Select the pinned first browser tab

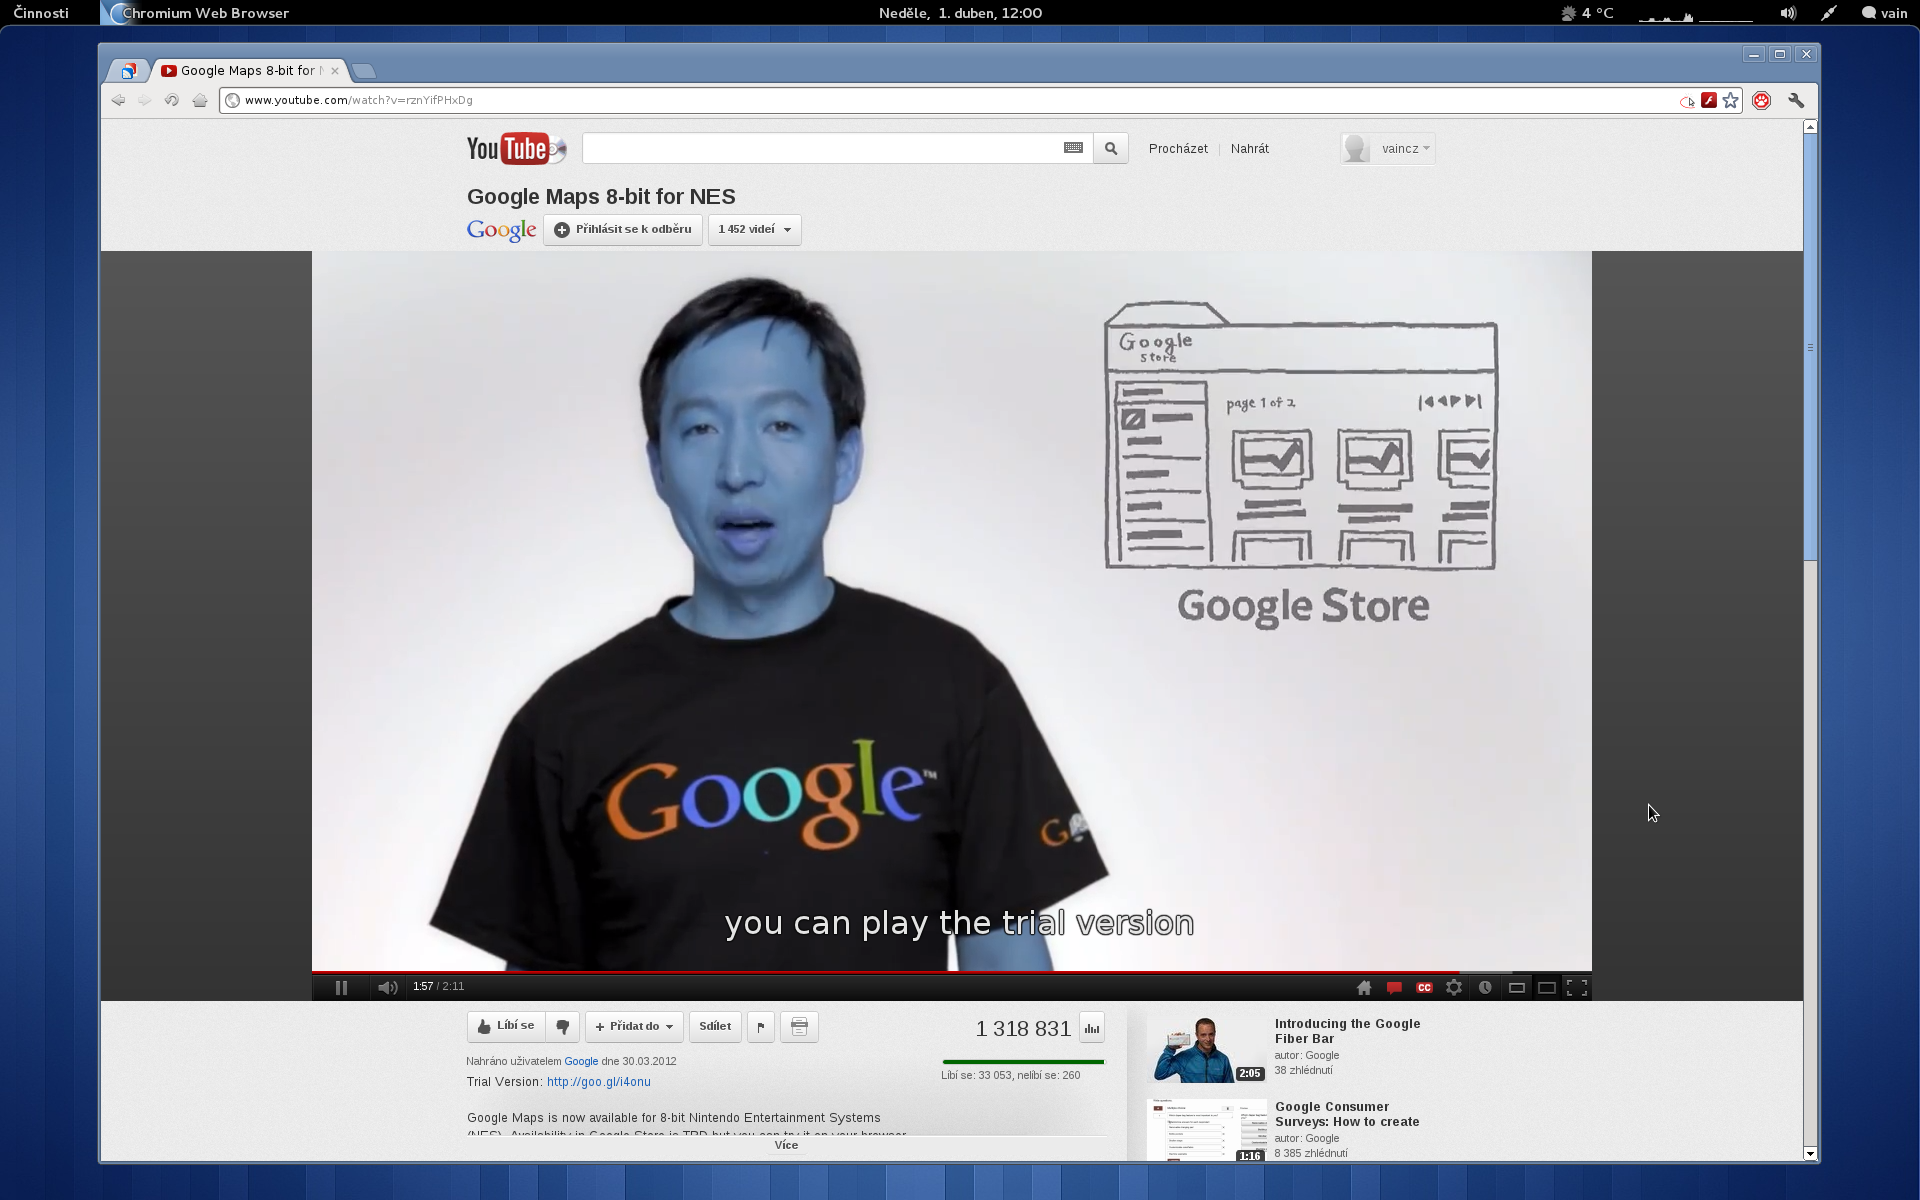[x=128, y=71]
